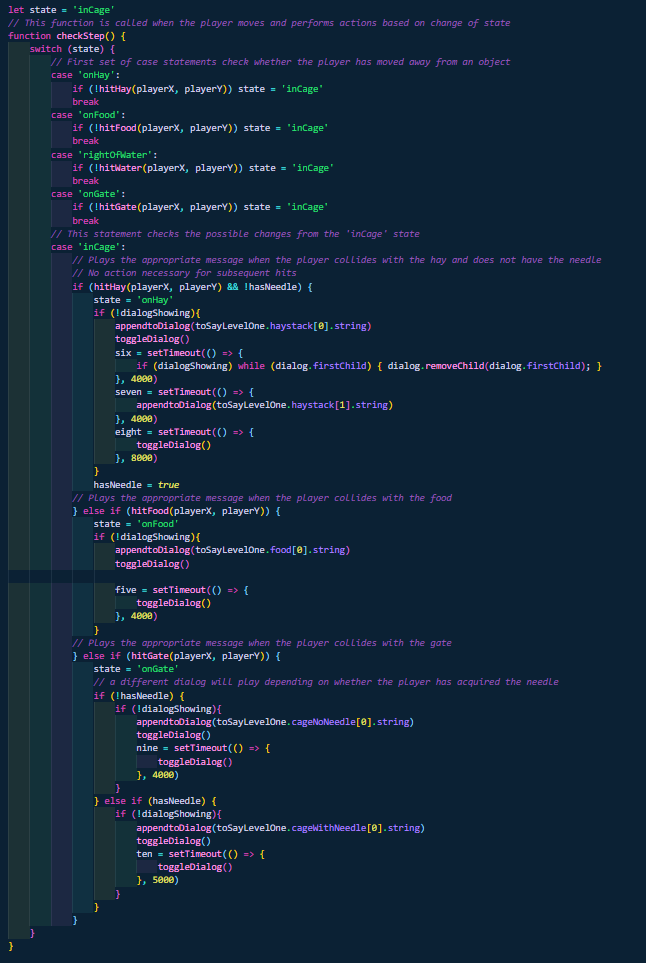Click the comment "a different dialog will play"
Image resolution: width=646 pixels, height=963 pixels.
point(326,682)
